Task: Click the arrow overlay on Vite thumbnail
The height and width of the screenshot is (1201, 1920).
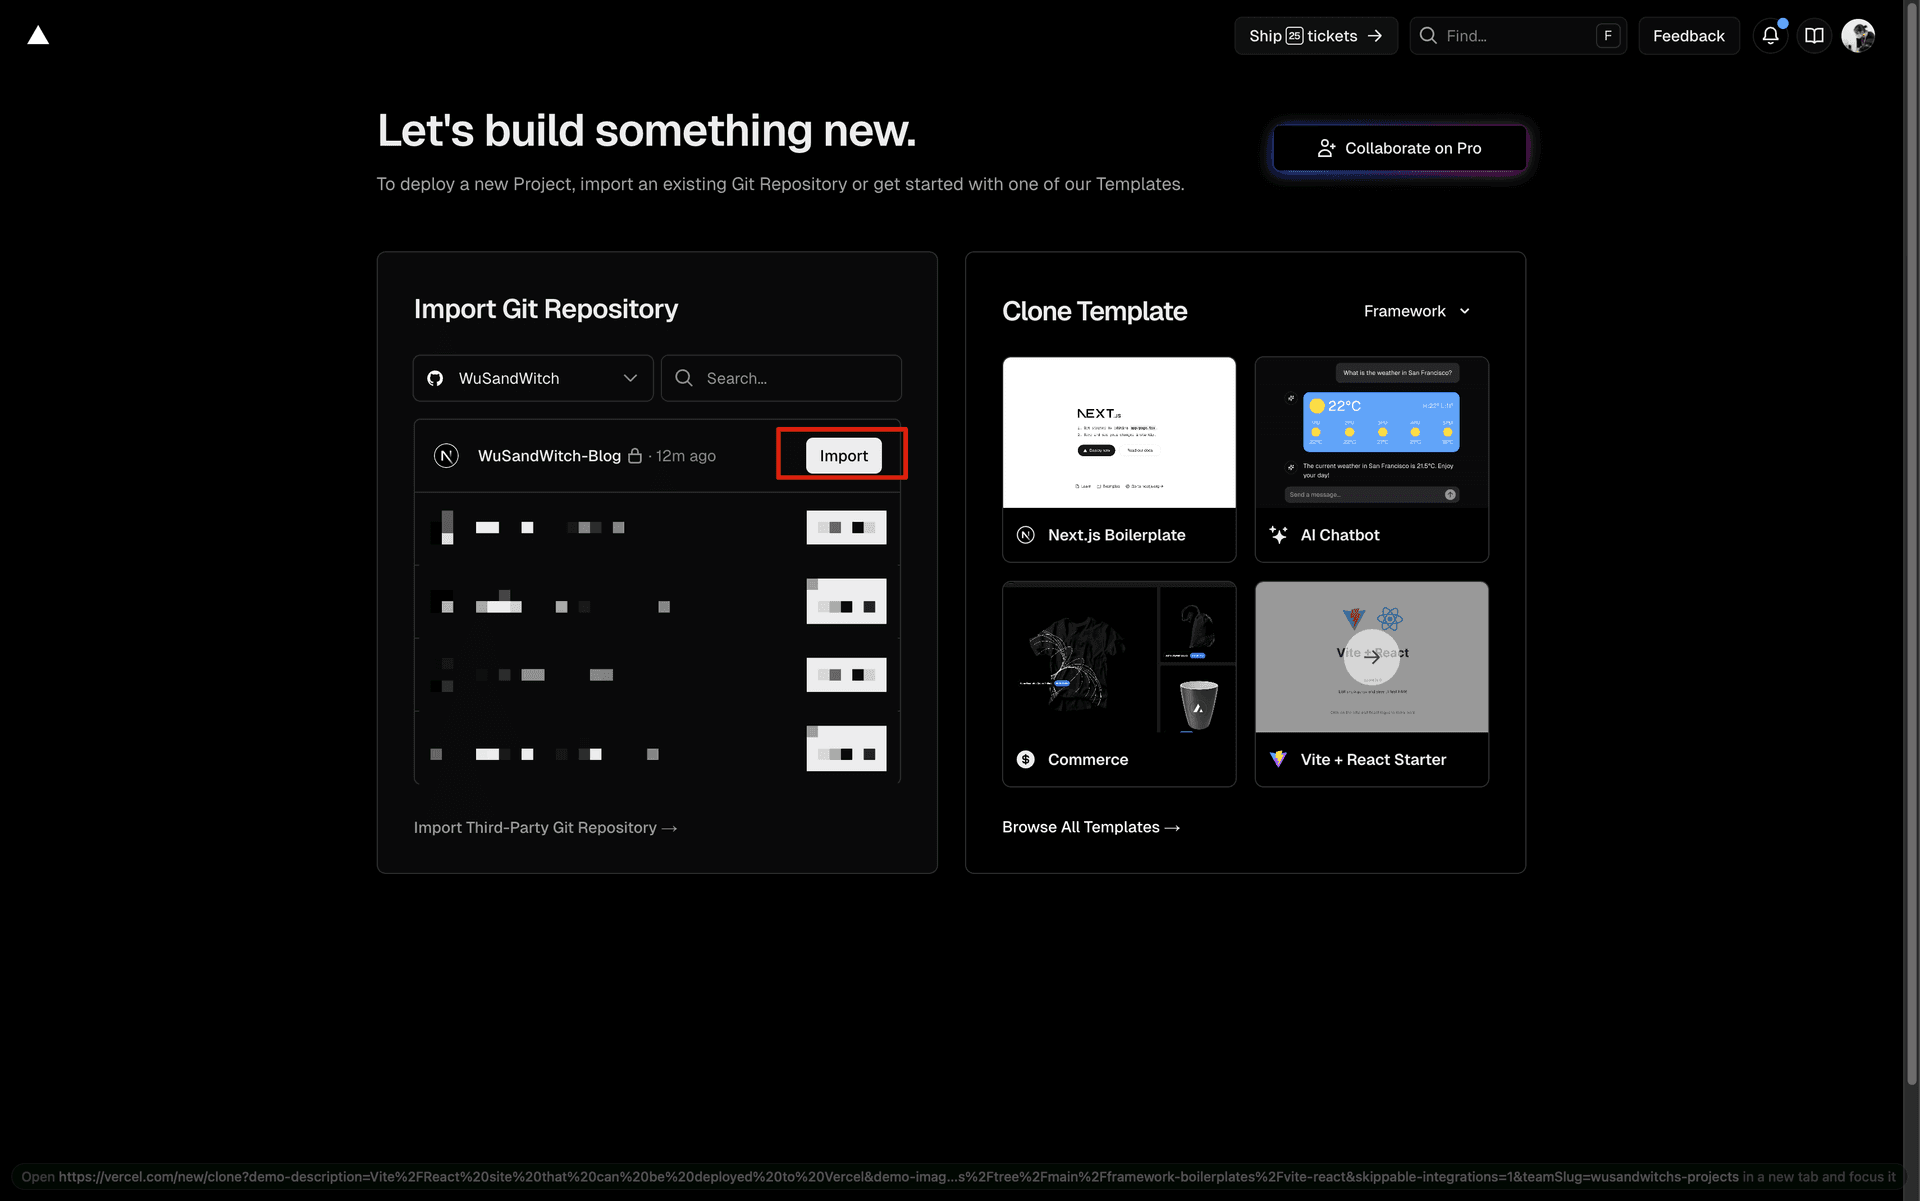Action: 1372,657
